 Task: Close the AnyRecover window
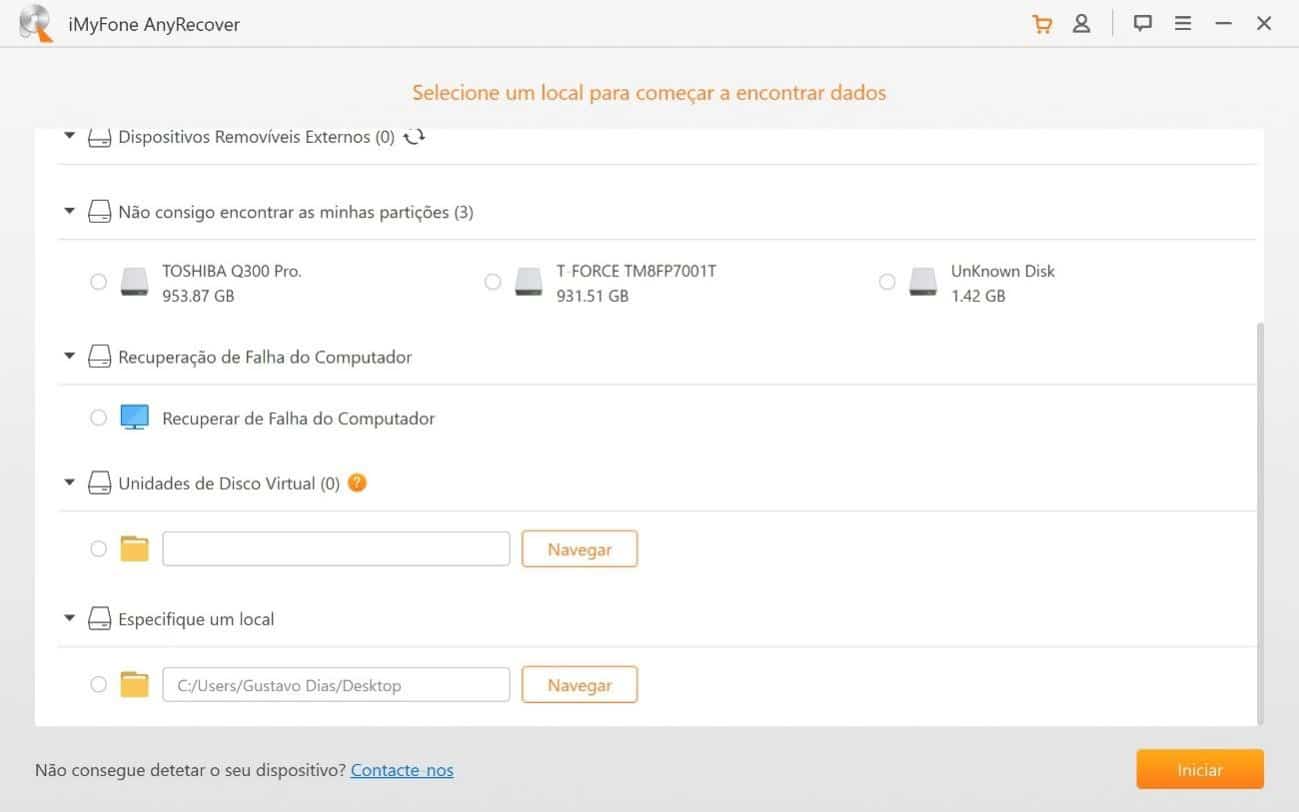click(1264, 24)
